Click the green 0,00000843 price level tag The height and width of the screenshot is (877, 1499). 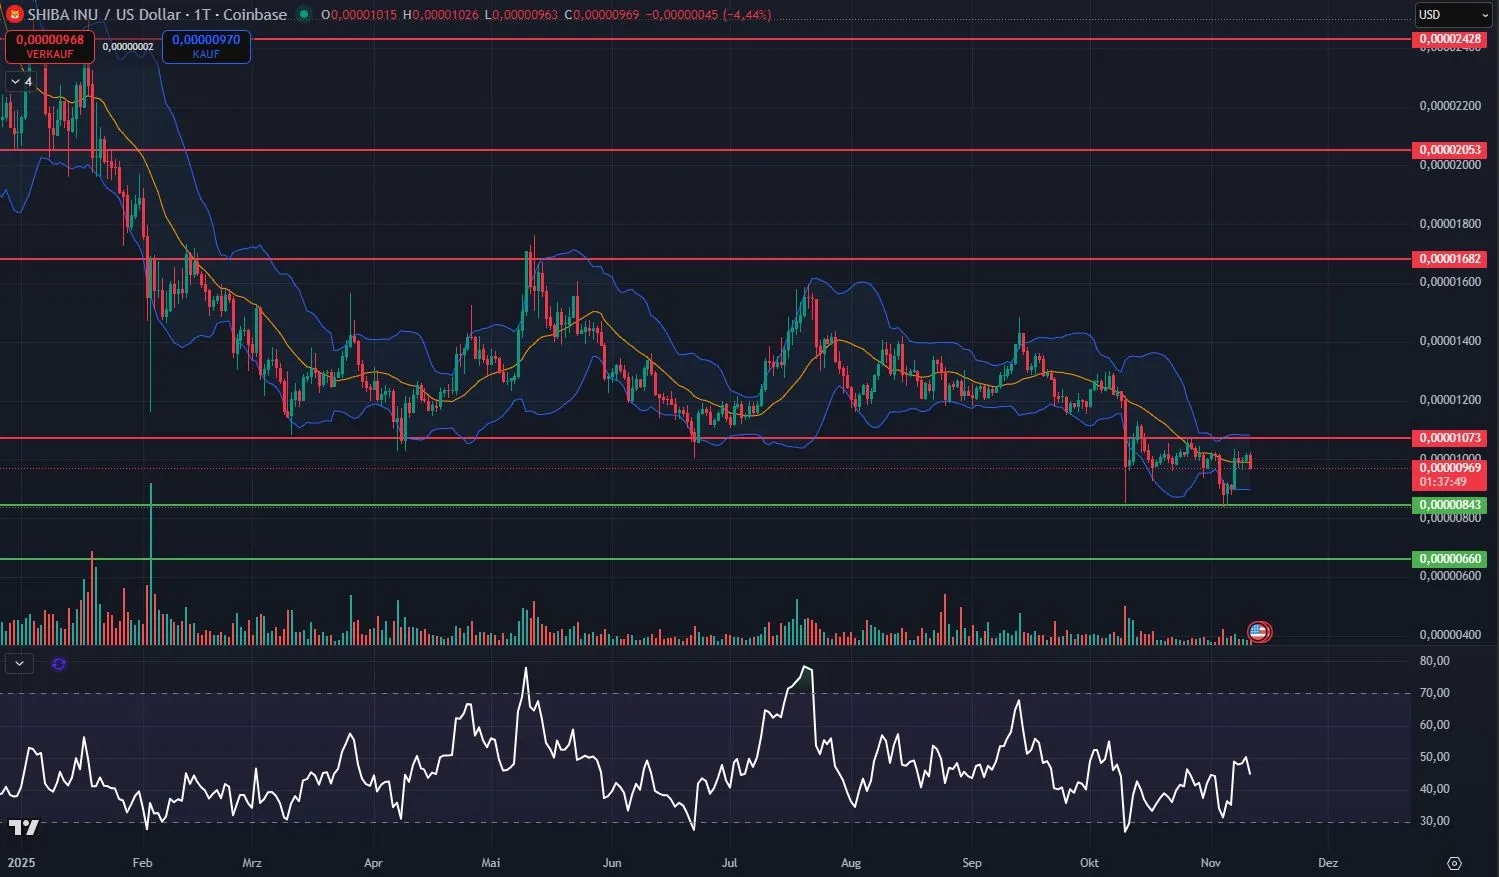(1449, 505)
